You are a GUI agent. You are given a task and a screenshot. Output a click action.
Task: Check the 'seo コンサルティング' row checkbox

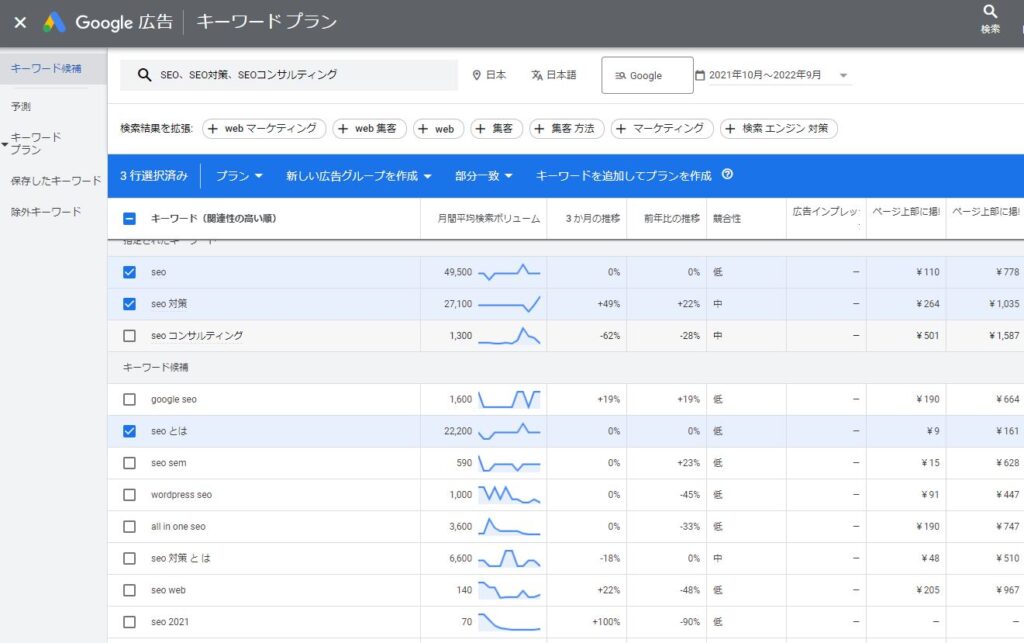129,336
